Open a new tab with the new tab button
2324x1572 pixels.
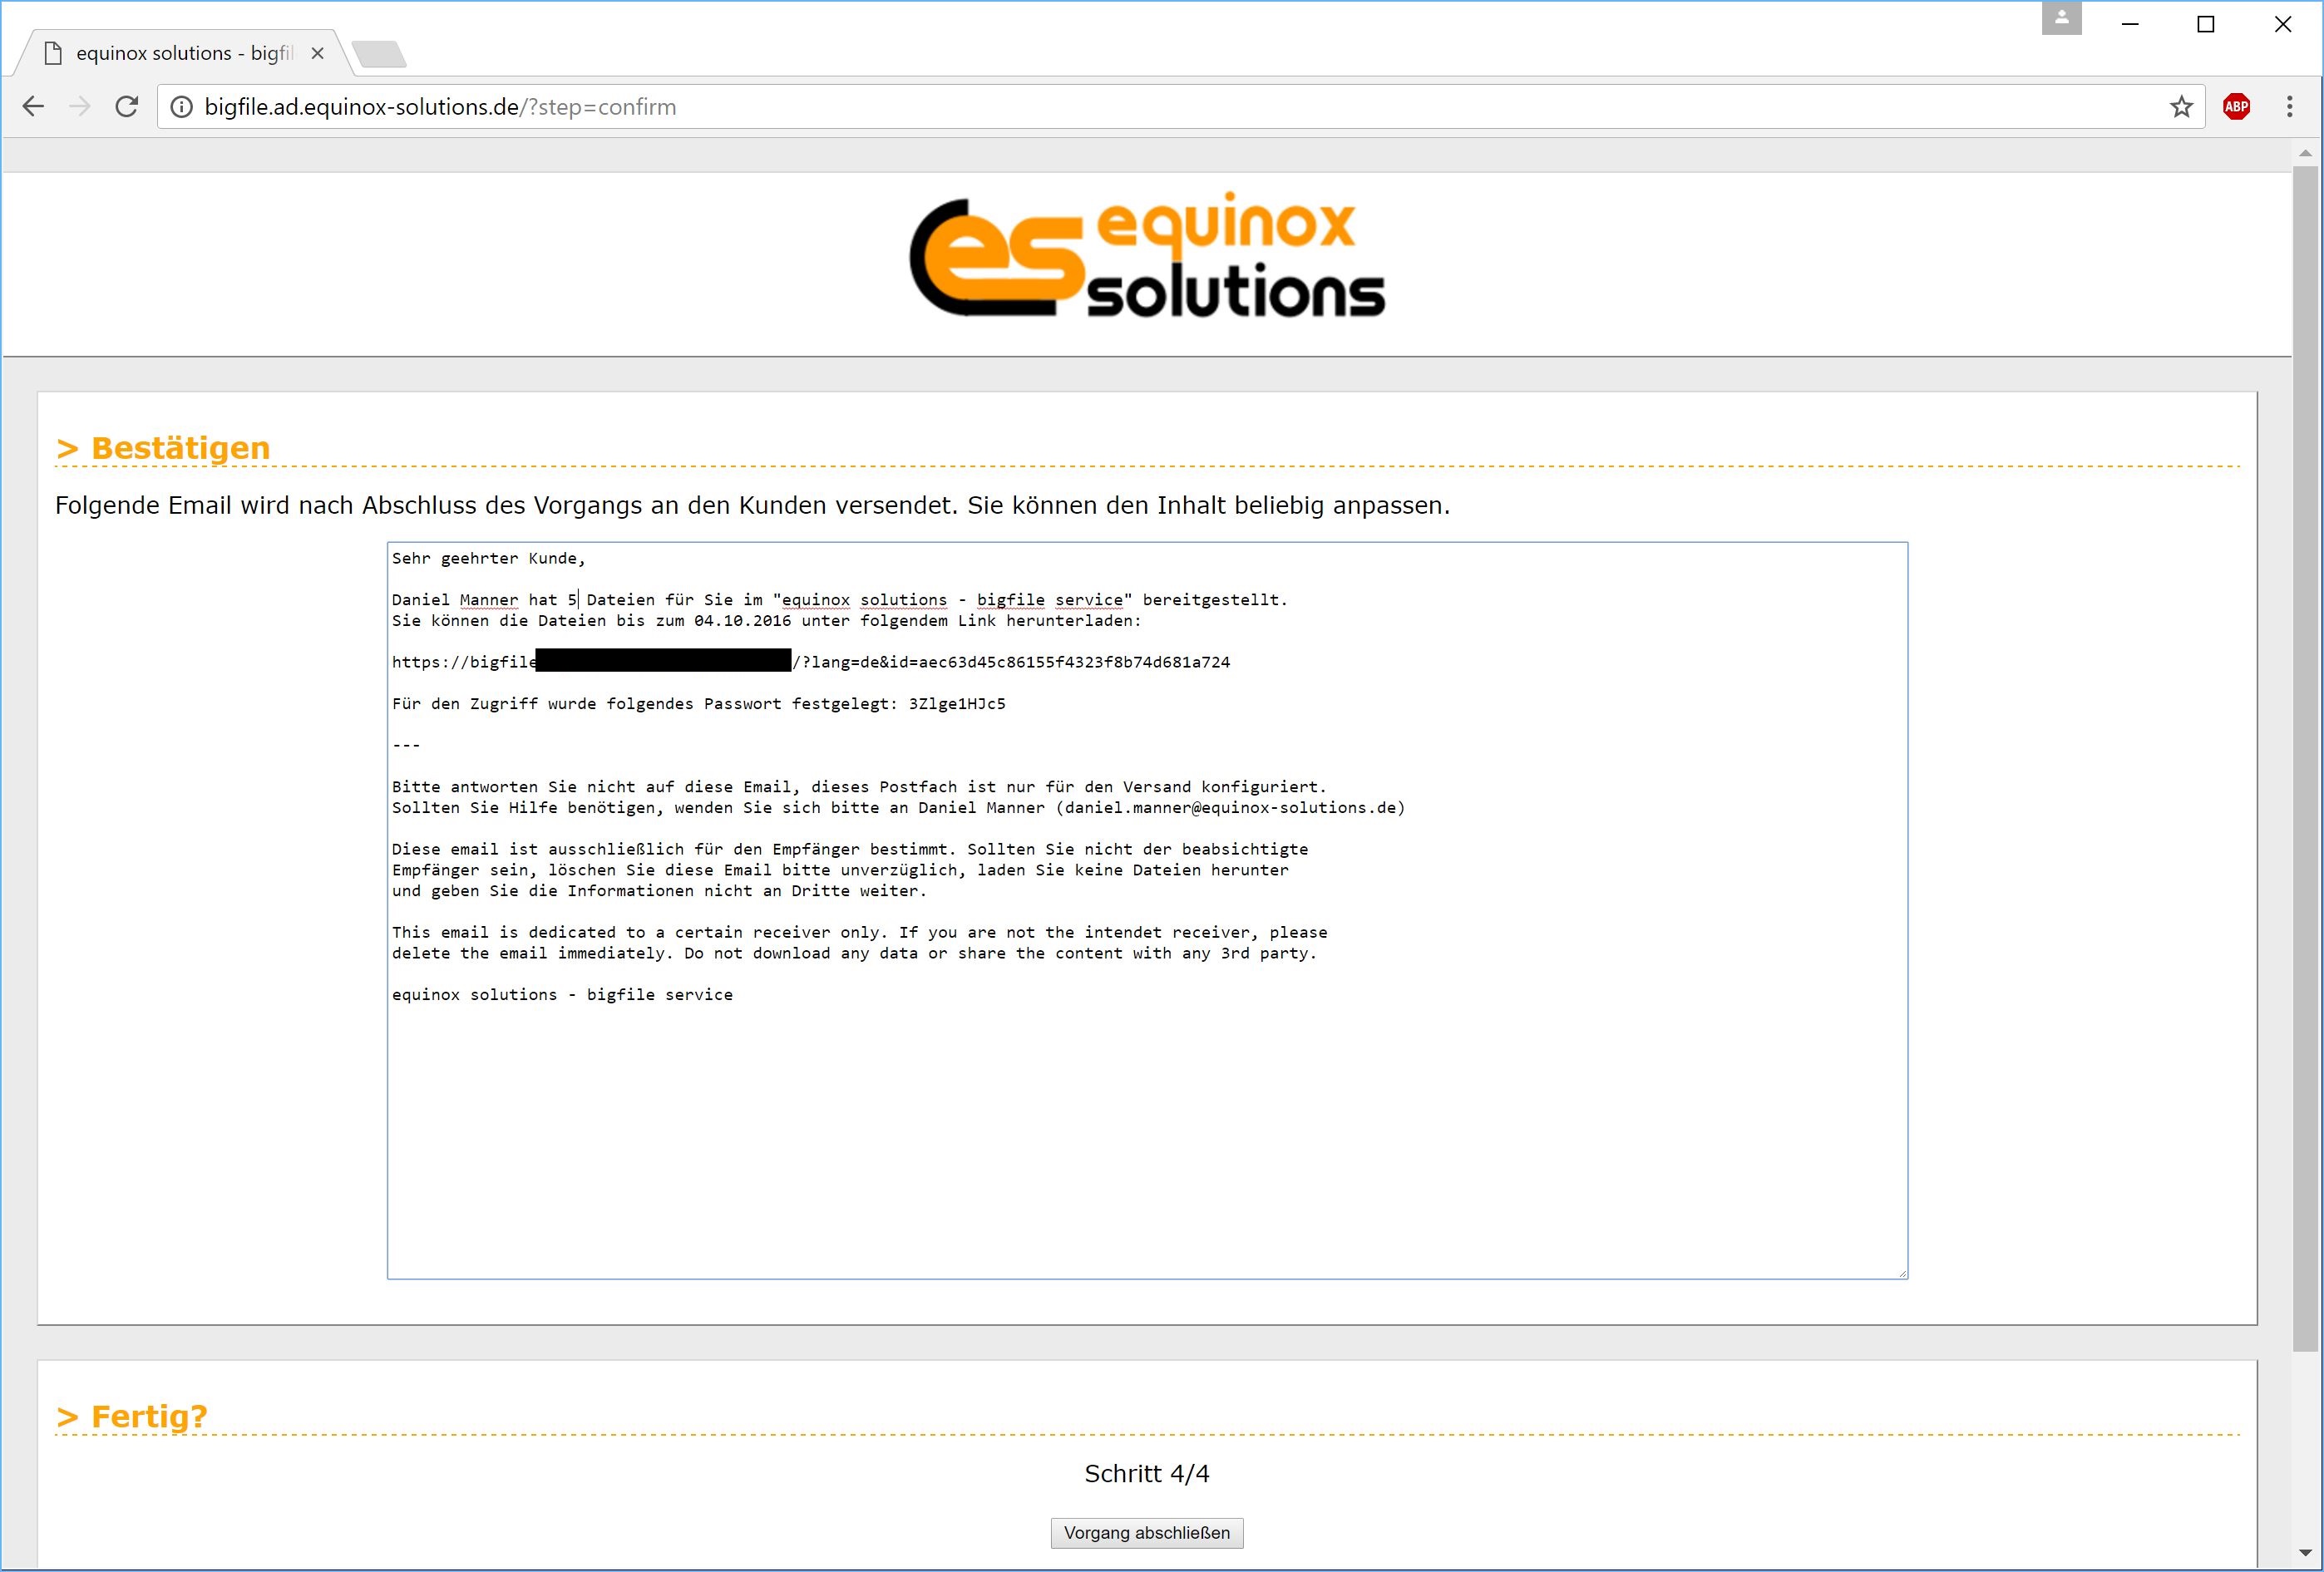380,54
